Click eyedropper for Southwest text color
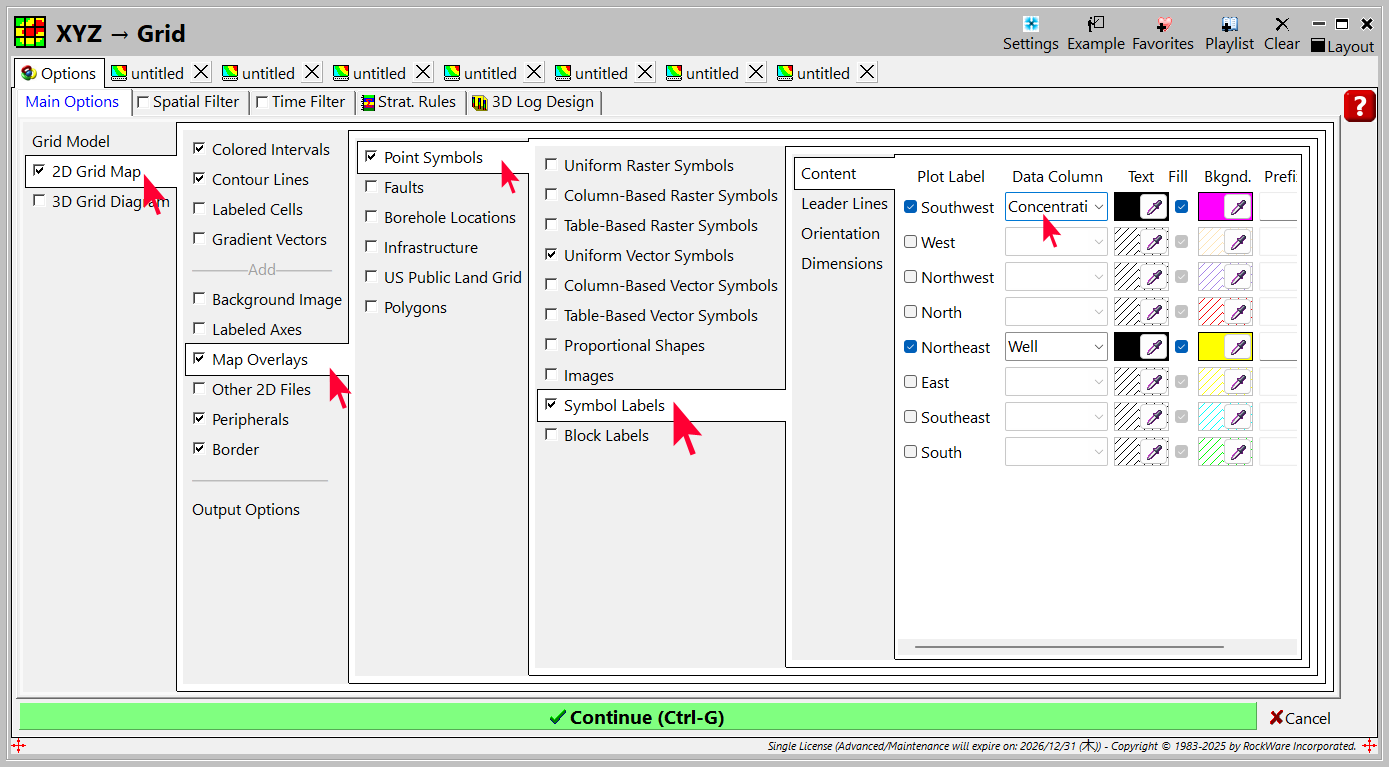1389x767 pixels. click(1154, 207)
